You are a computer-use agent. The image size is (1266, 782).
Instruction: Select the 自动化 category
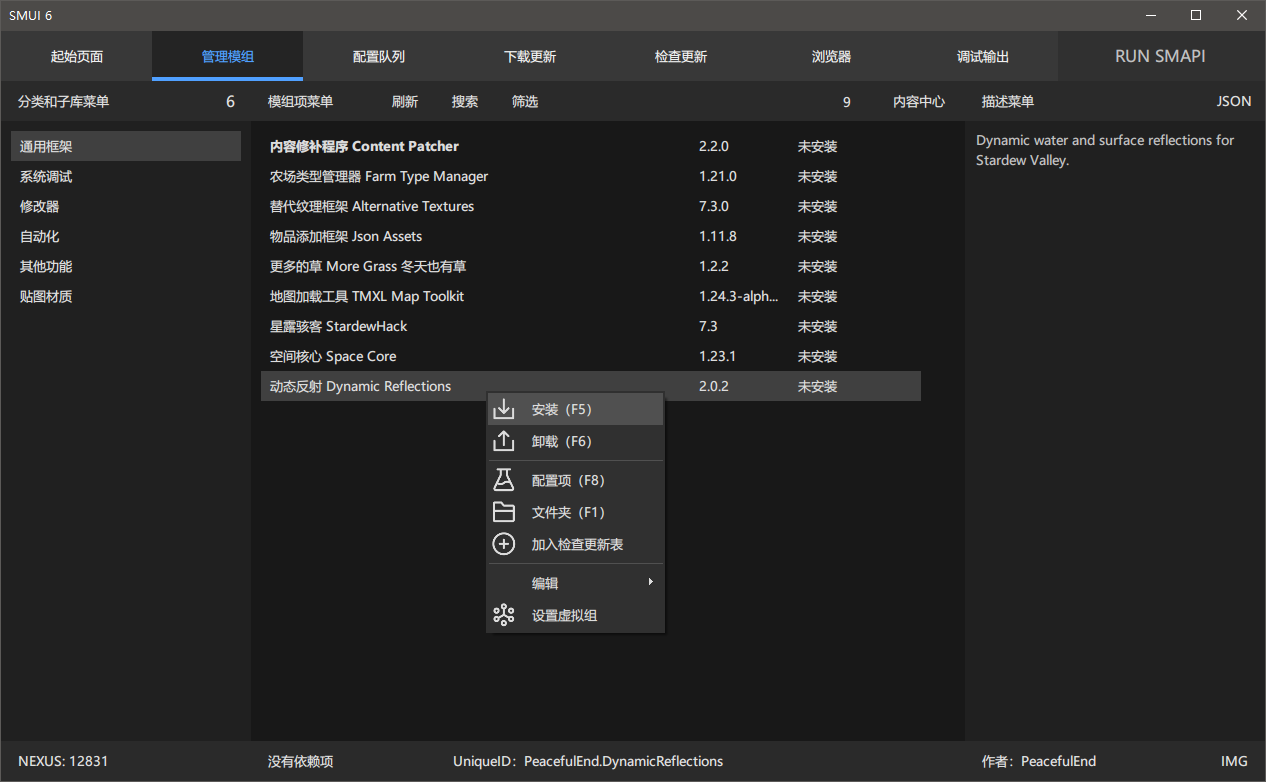126,236
